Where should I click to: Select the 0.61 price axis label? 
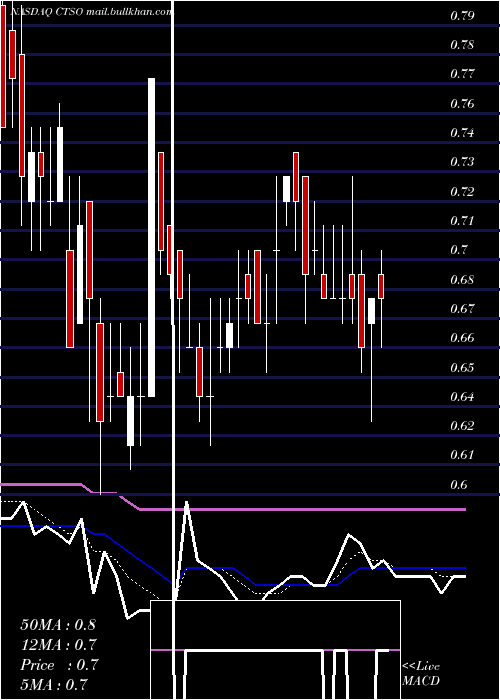tap(462, 455)
